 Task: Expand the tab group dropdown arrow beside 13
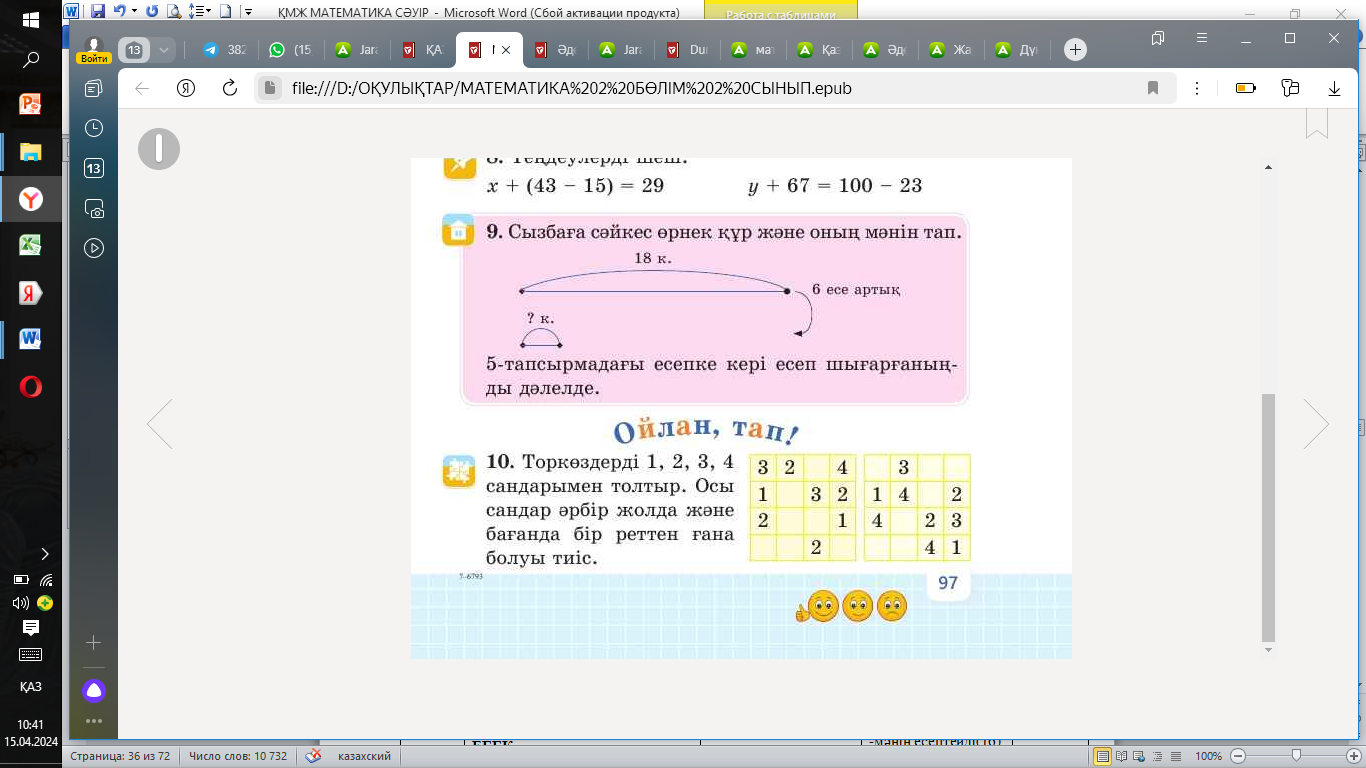pos(164,49)
